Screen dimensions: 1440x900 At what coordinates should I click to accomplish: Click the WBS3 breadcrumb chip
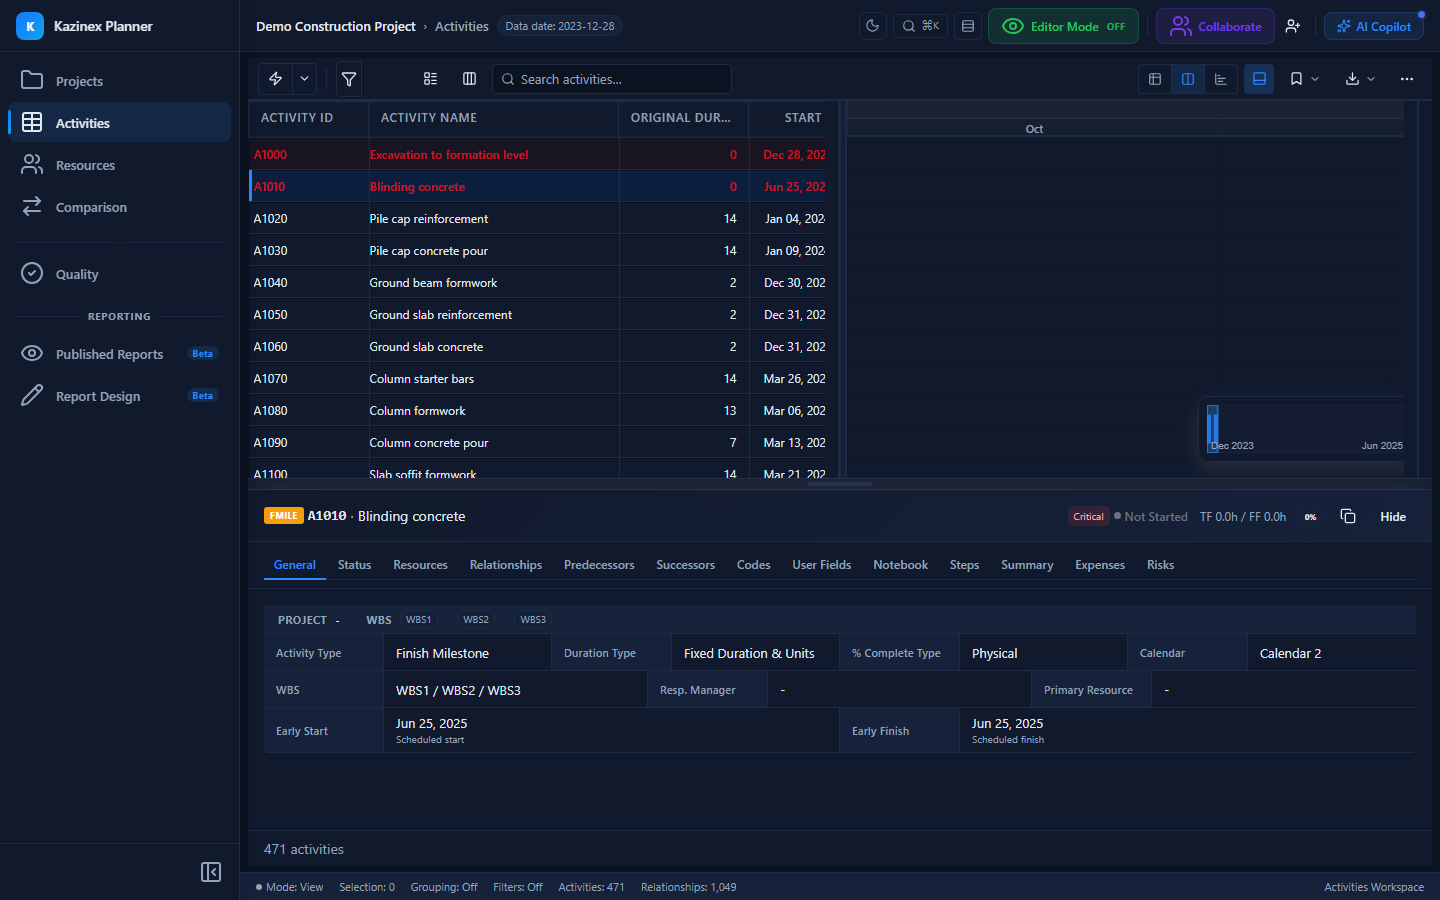coord(533,620)
